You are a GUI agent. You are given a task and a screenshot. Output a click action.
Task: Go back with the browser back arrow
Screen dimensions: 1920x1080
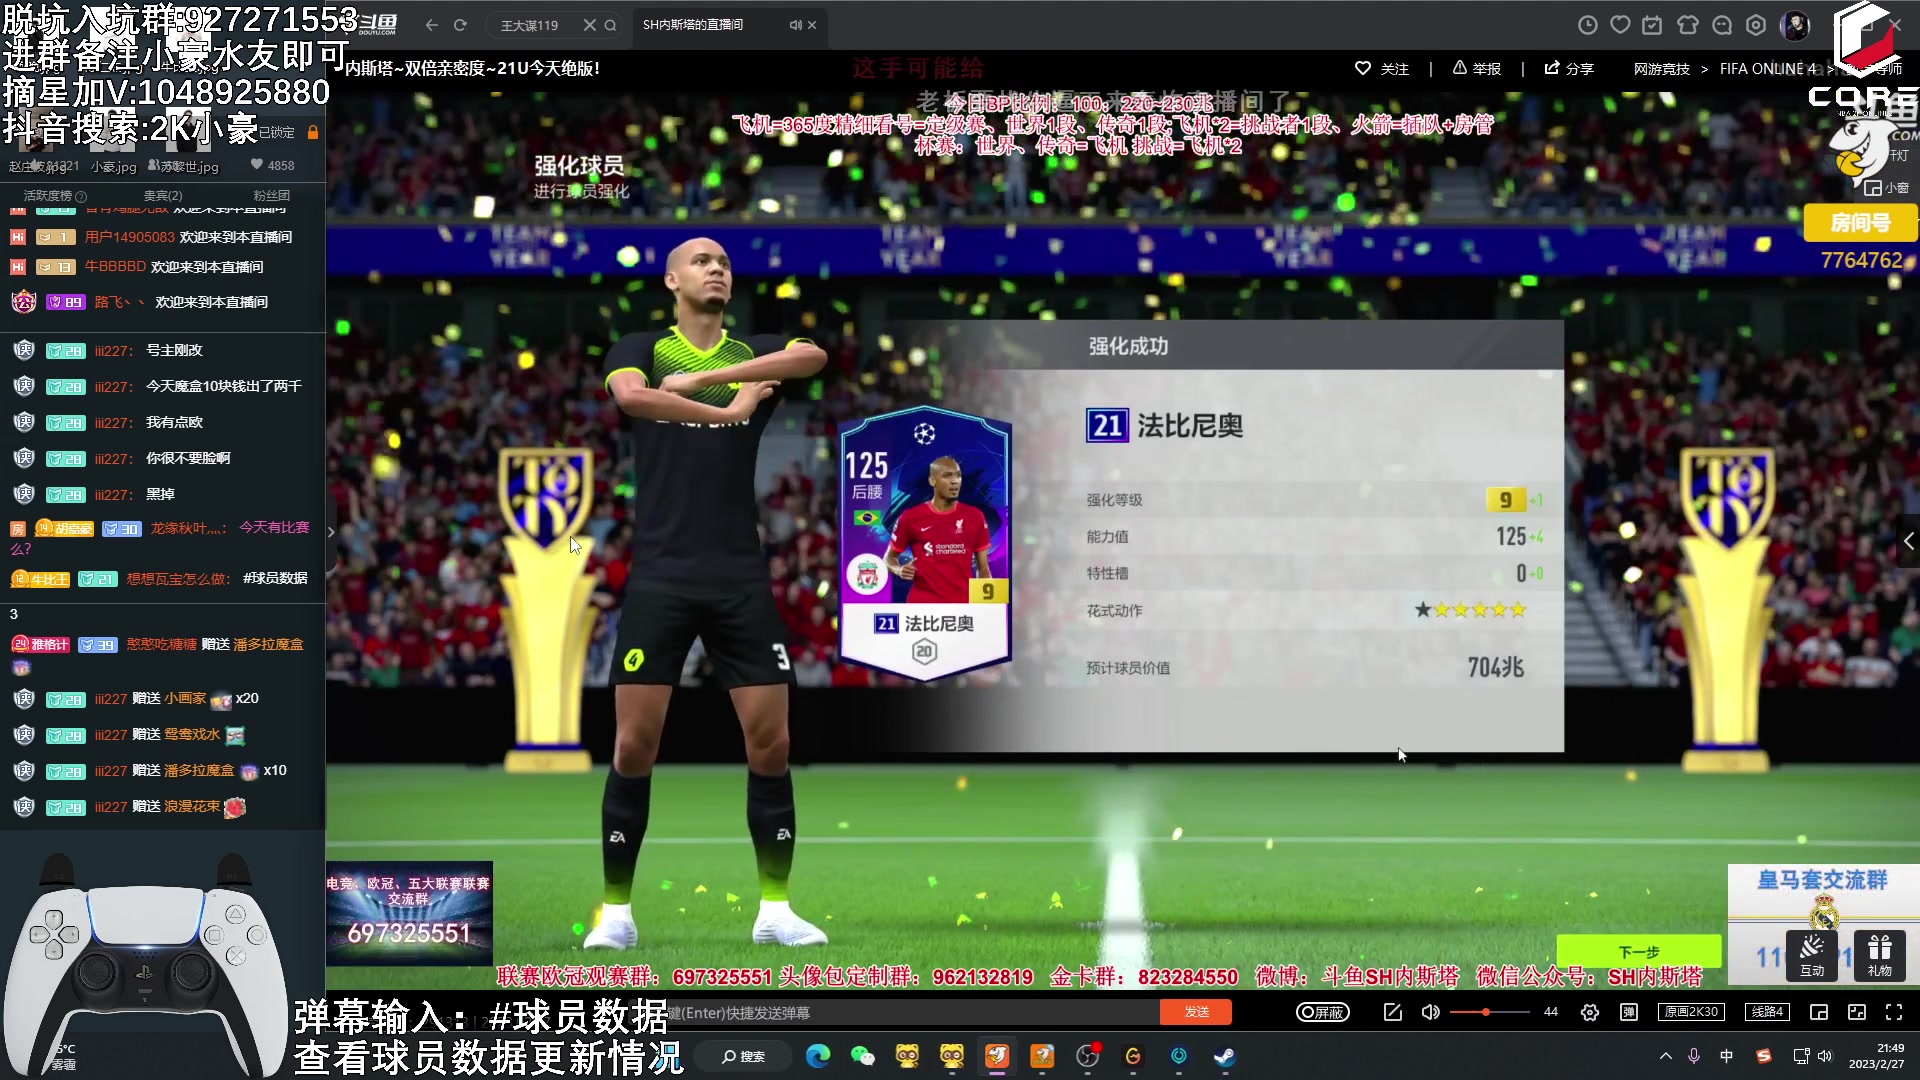(431, 25)
